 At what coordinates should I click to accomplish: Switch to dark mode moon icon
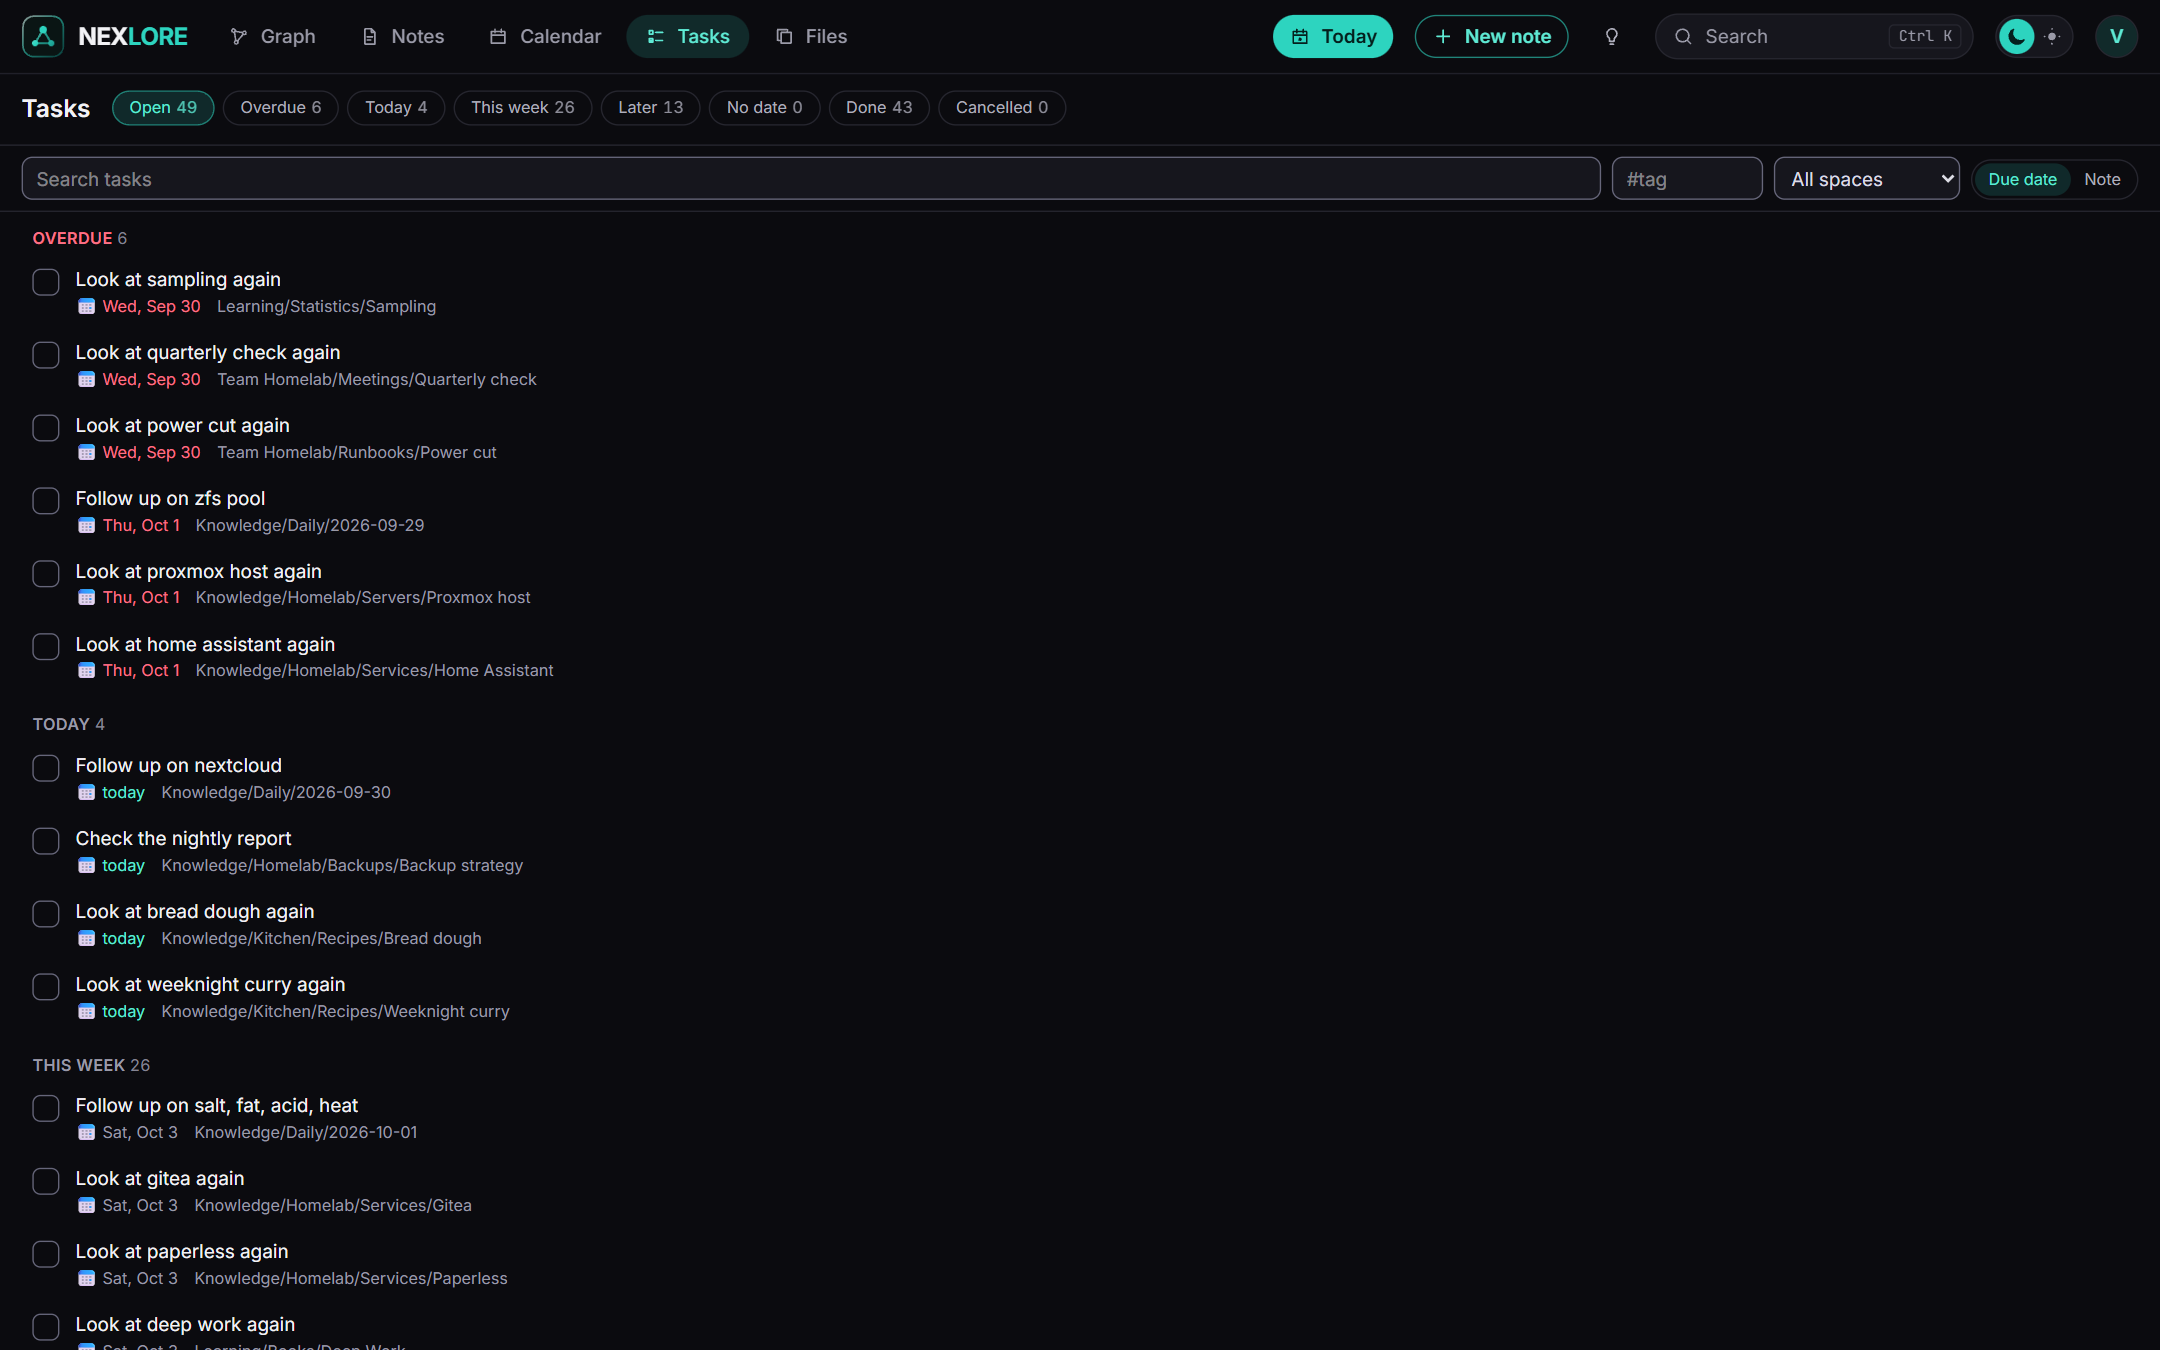2016,37
